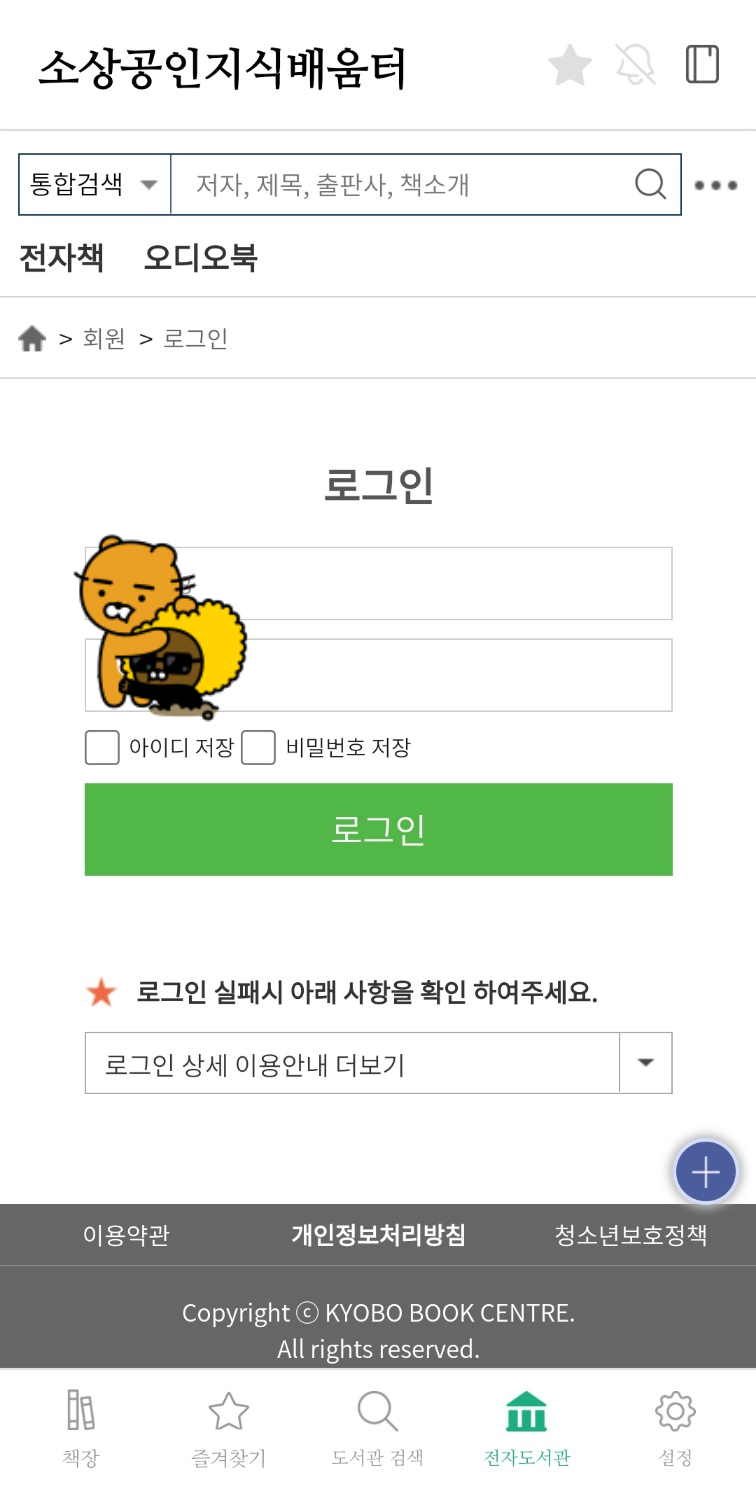Screen dimensions: 756x1493
Task: Click the muted notification bell icon
Action: coord(637,64)
